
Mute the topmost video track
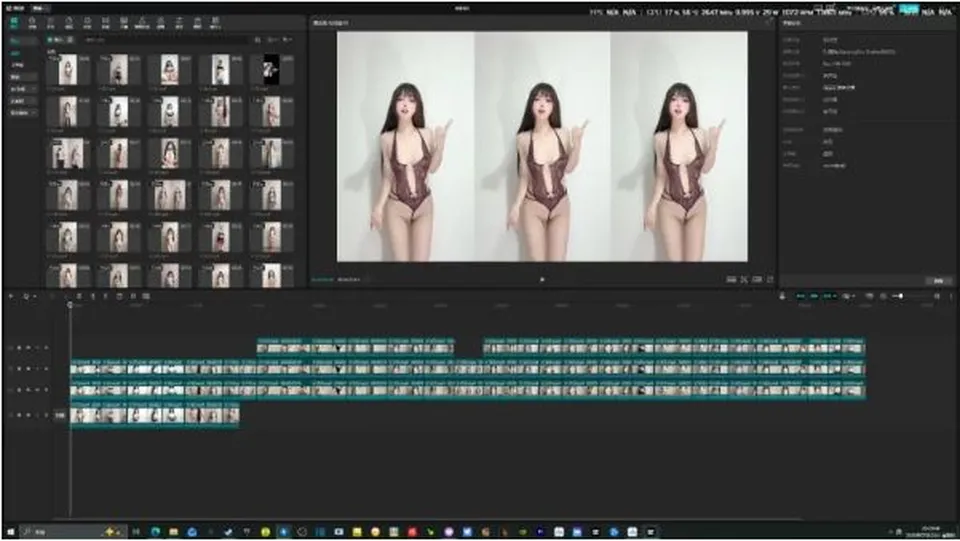coord(37,348)
